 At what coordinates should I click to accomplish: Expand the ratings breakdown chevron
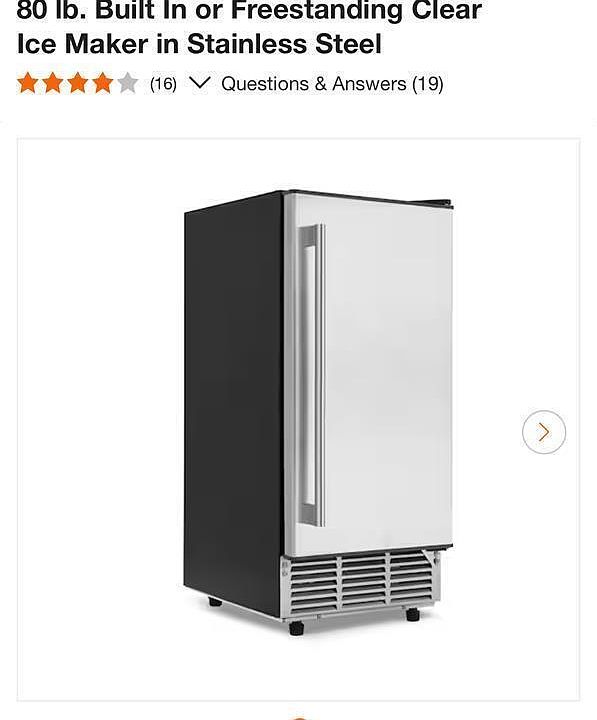(x=200, y=84)
